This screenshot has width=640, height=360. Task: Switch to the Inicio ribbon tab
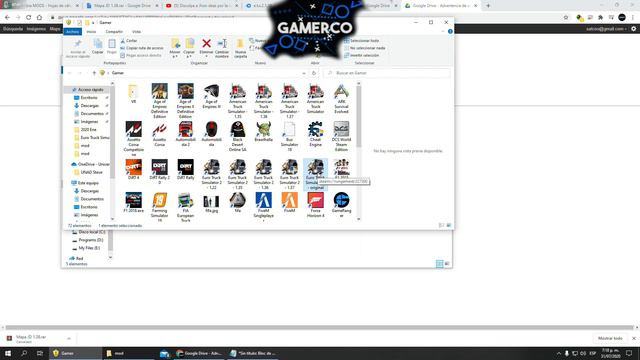pos(91,31)
